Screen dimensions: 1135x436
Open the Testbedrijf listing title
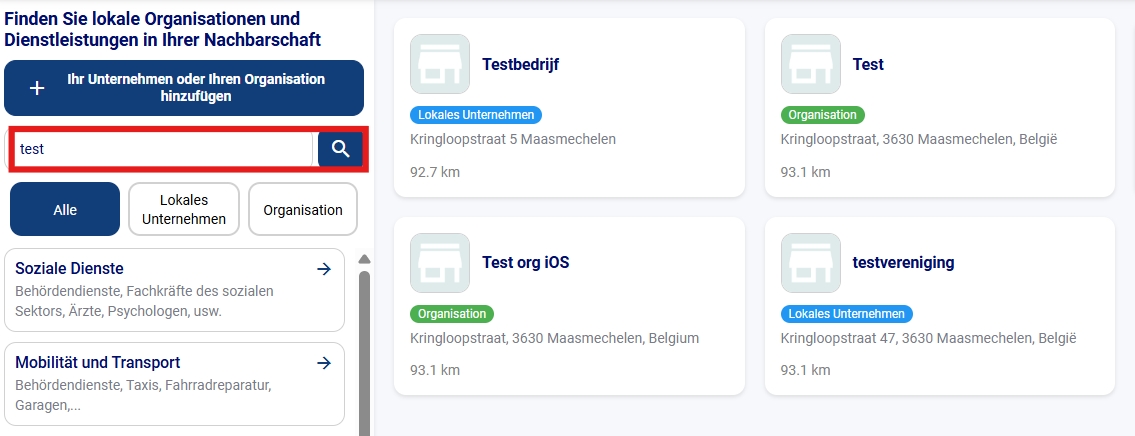(520, 64)
